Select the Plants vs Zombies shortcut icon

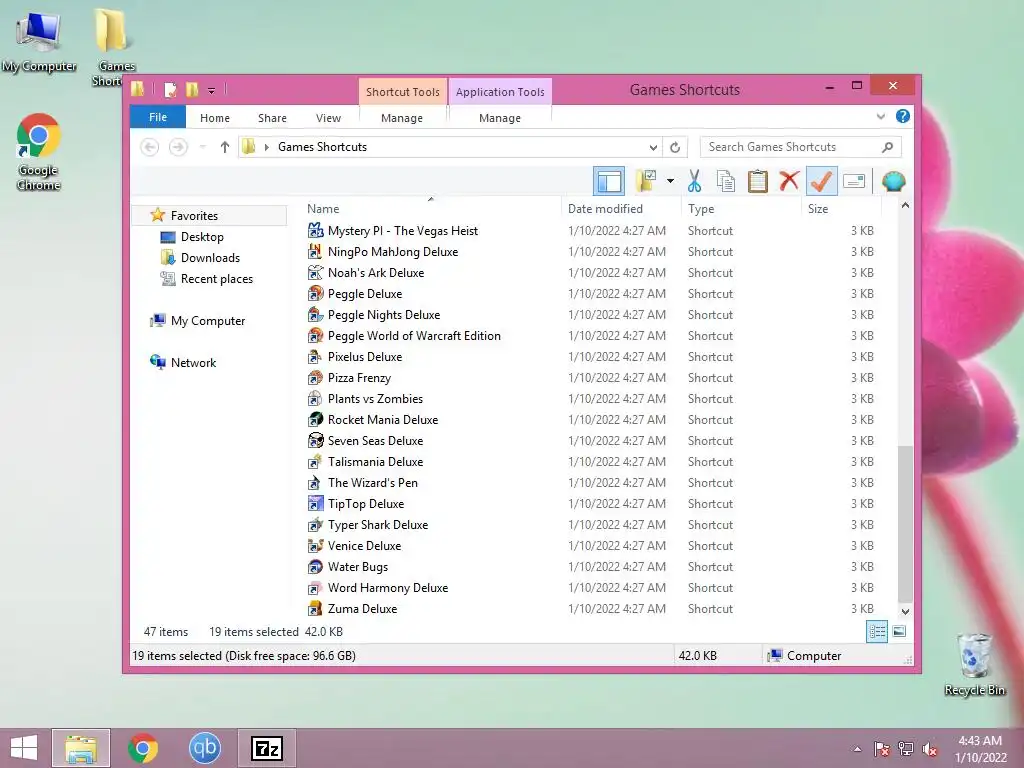click(315, 398)
